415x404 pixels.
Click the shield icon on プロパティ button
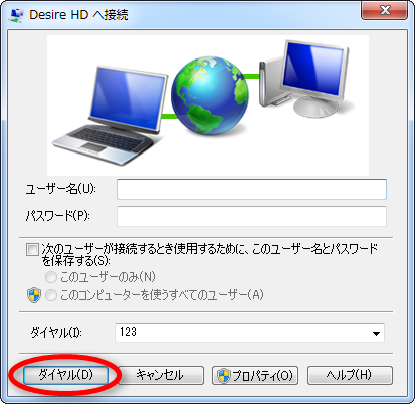224,376
